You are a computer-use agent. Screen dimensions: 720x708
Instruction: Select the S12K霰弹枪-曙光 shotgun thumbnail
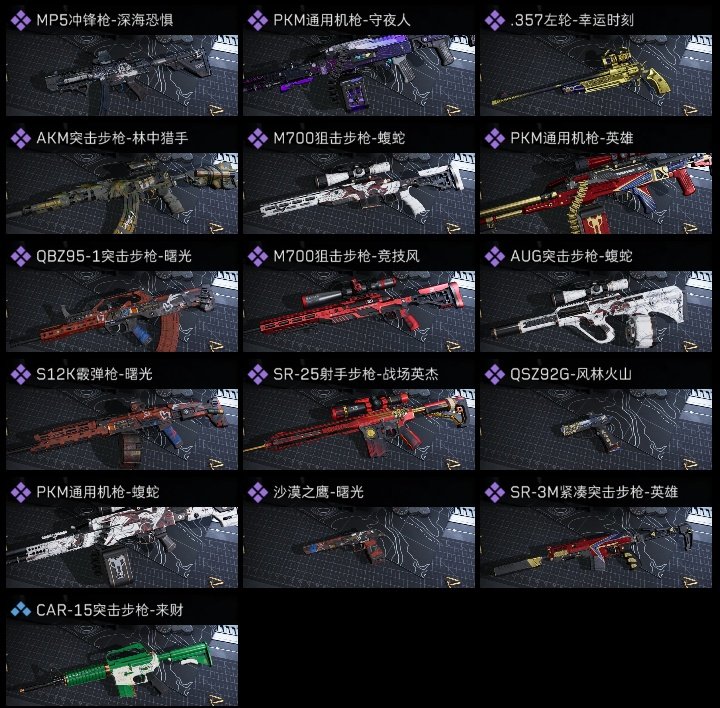[122, 429]
